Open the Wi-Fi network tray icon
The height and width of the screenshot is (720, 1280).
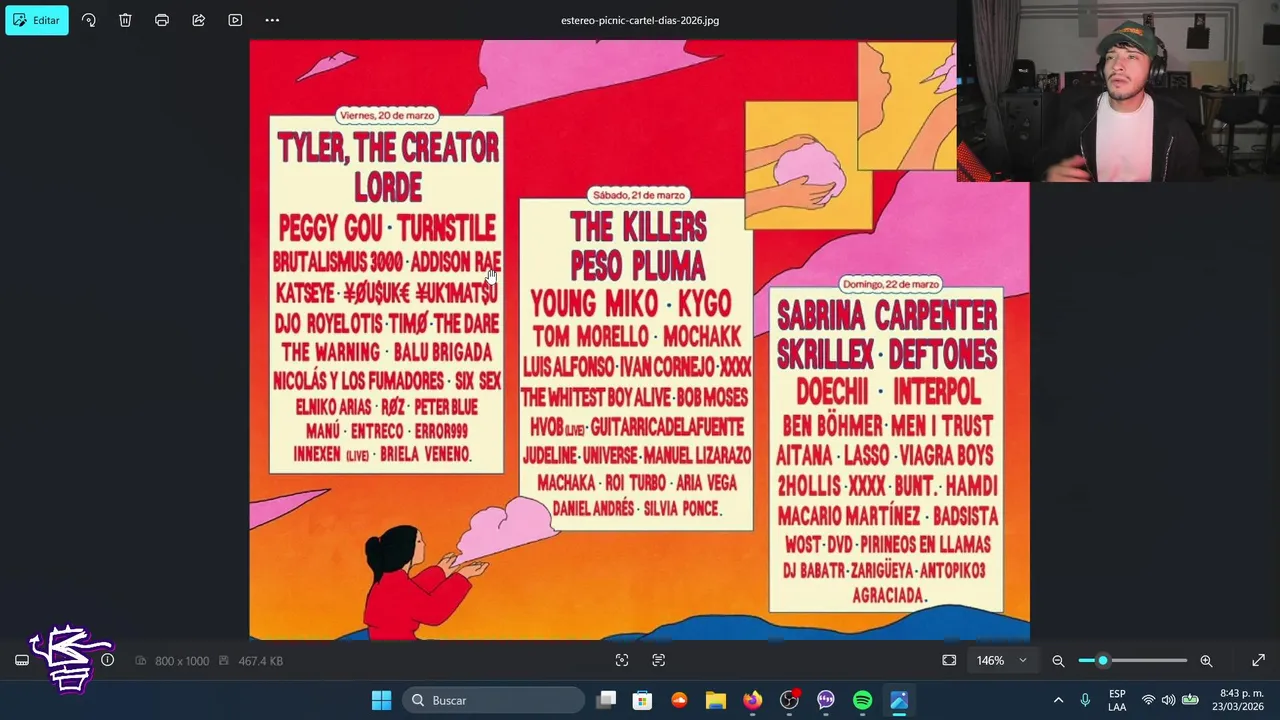[1148, 700]
